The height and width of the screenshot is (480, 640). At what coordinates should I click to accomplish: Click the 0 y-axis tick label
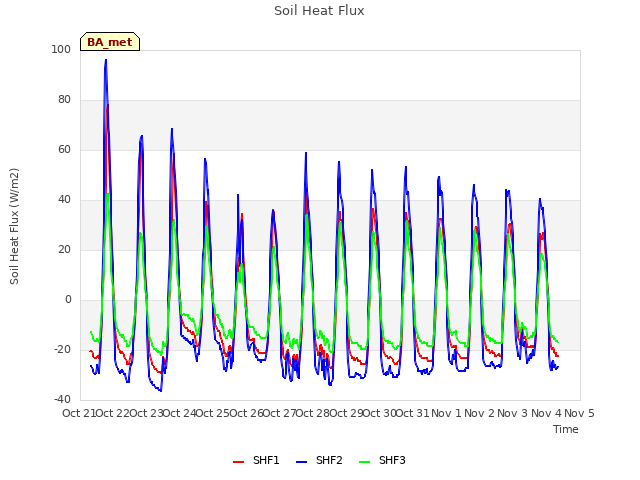[x=68, y=300]
